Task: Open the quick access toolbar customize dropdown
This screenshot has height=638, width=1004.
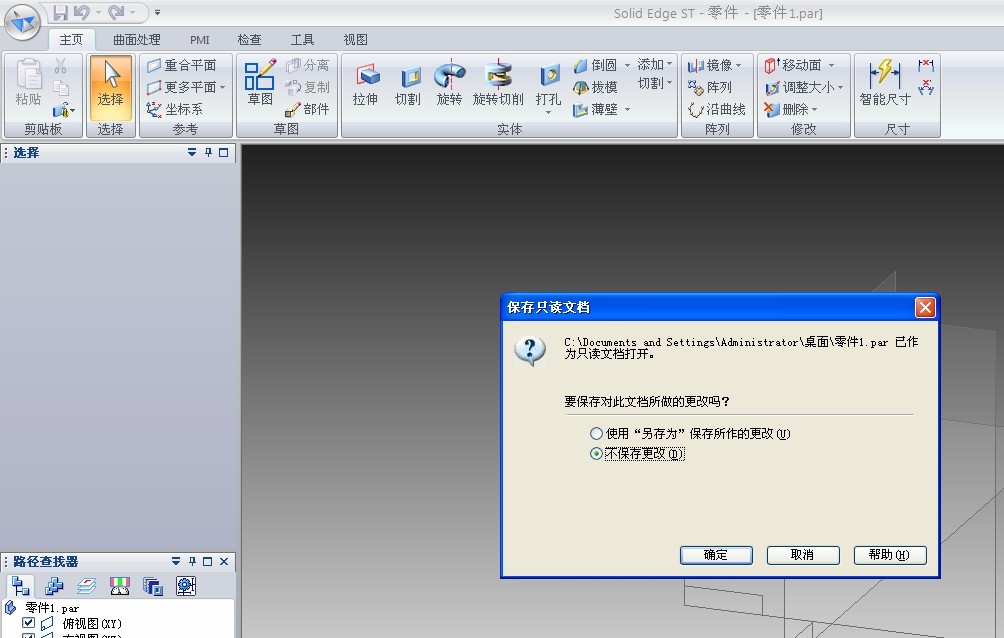Action: coord(158,12)
